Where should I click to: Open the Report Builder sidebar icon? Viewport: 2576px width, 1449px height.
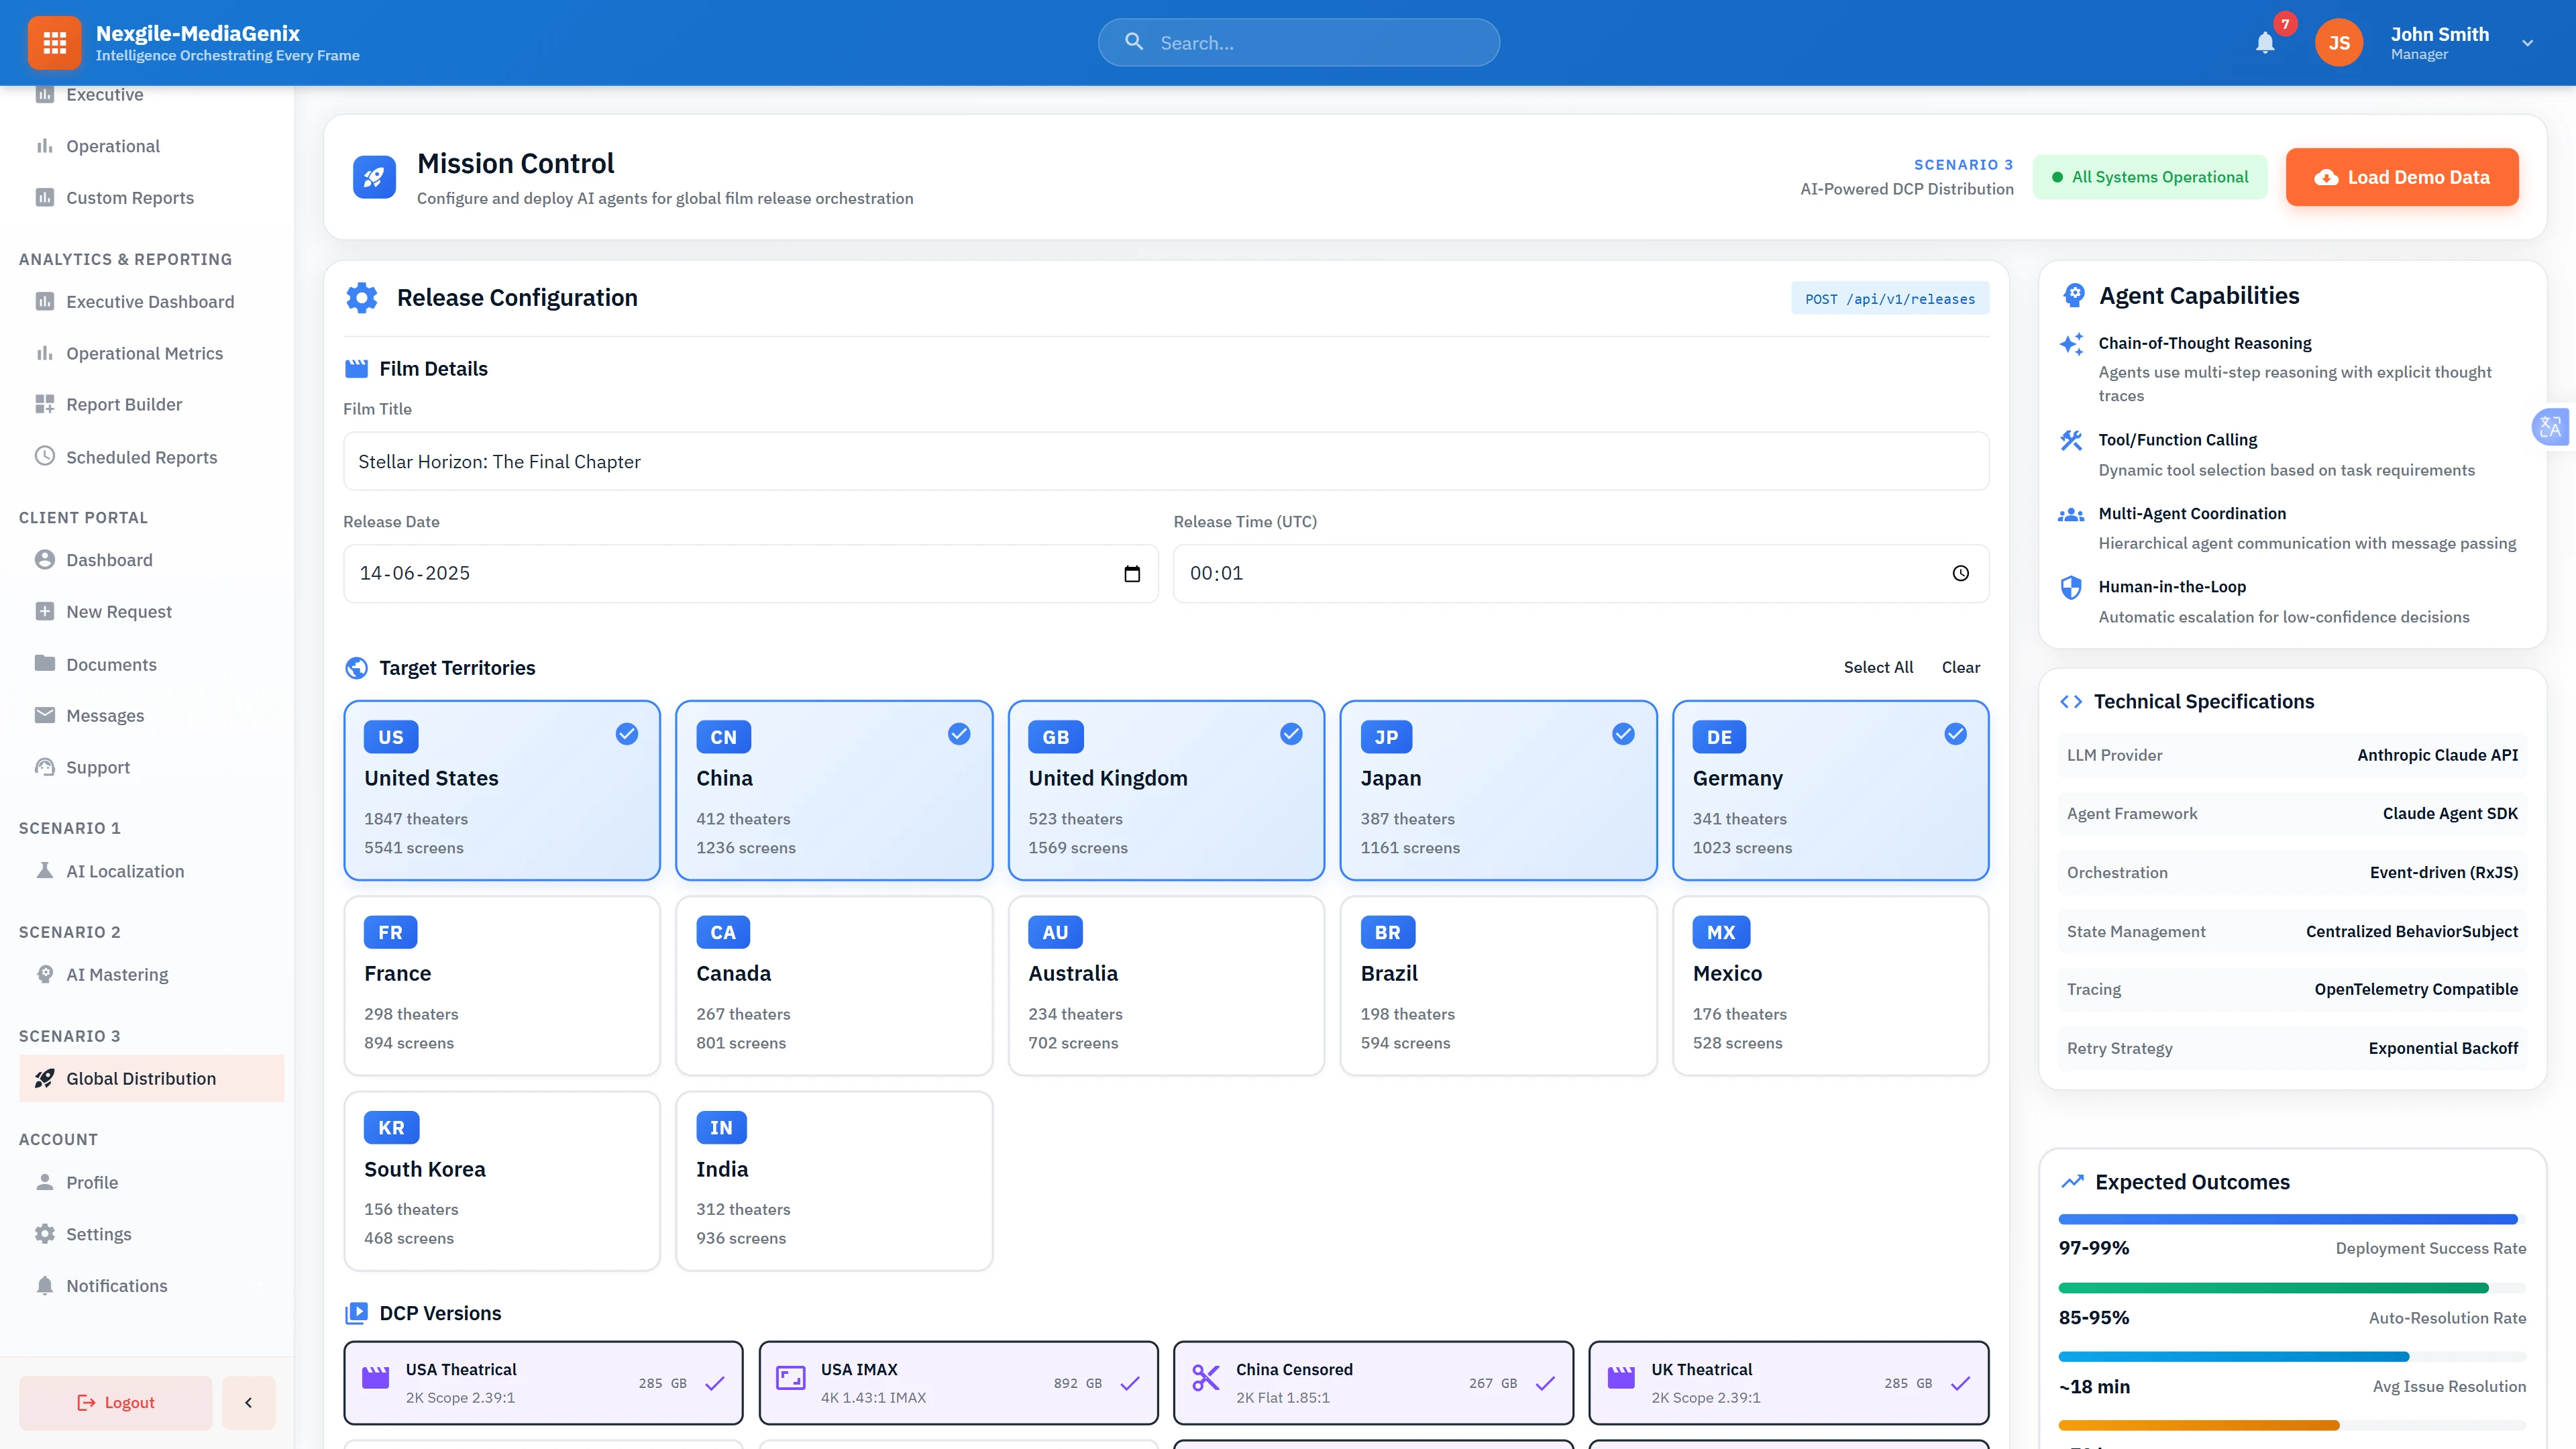pos(44,404)
